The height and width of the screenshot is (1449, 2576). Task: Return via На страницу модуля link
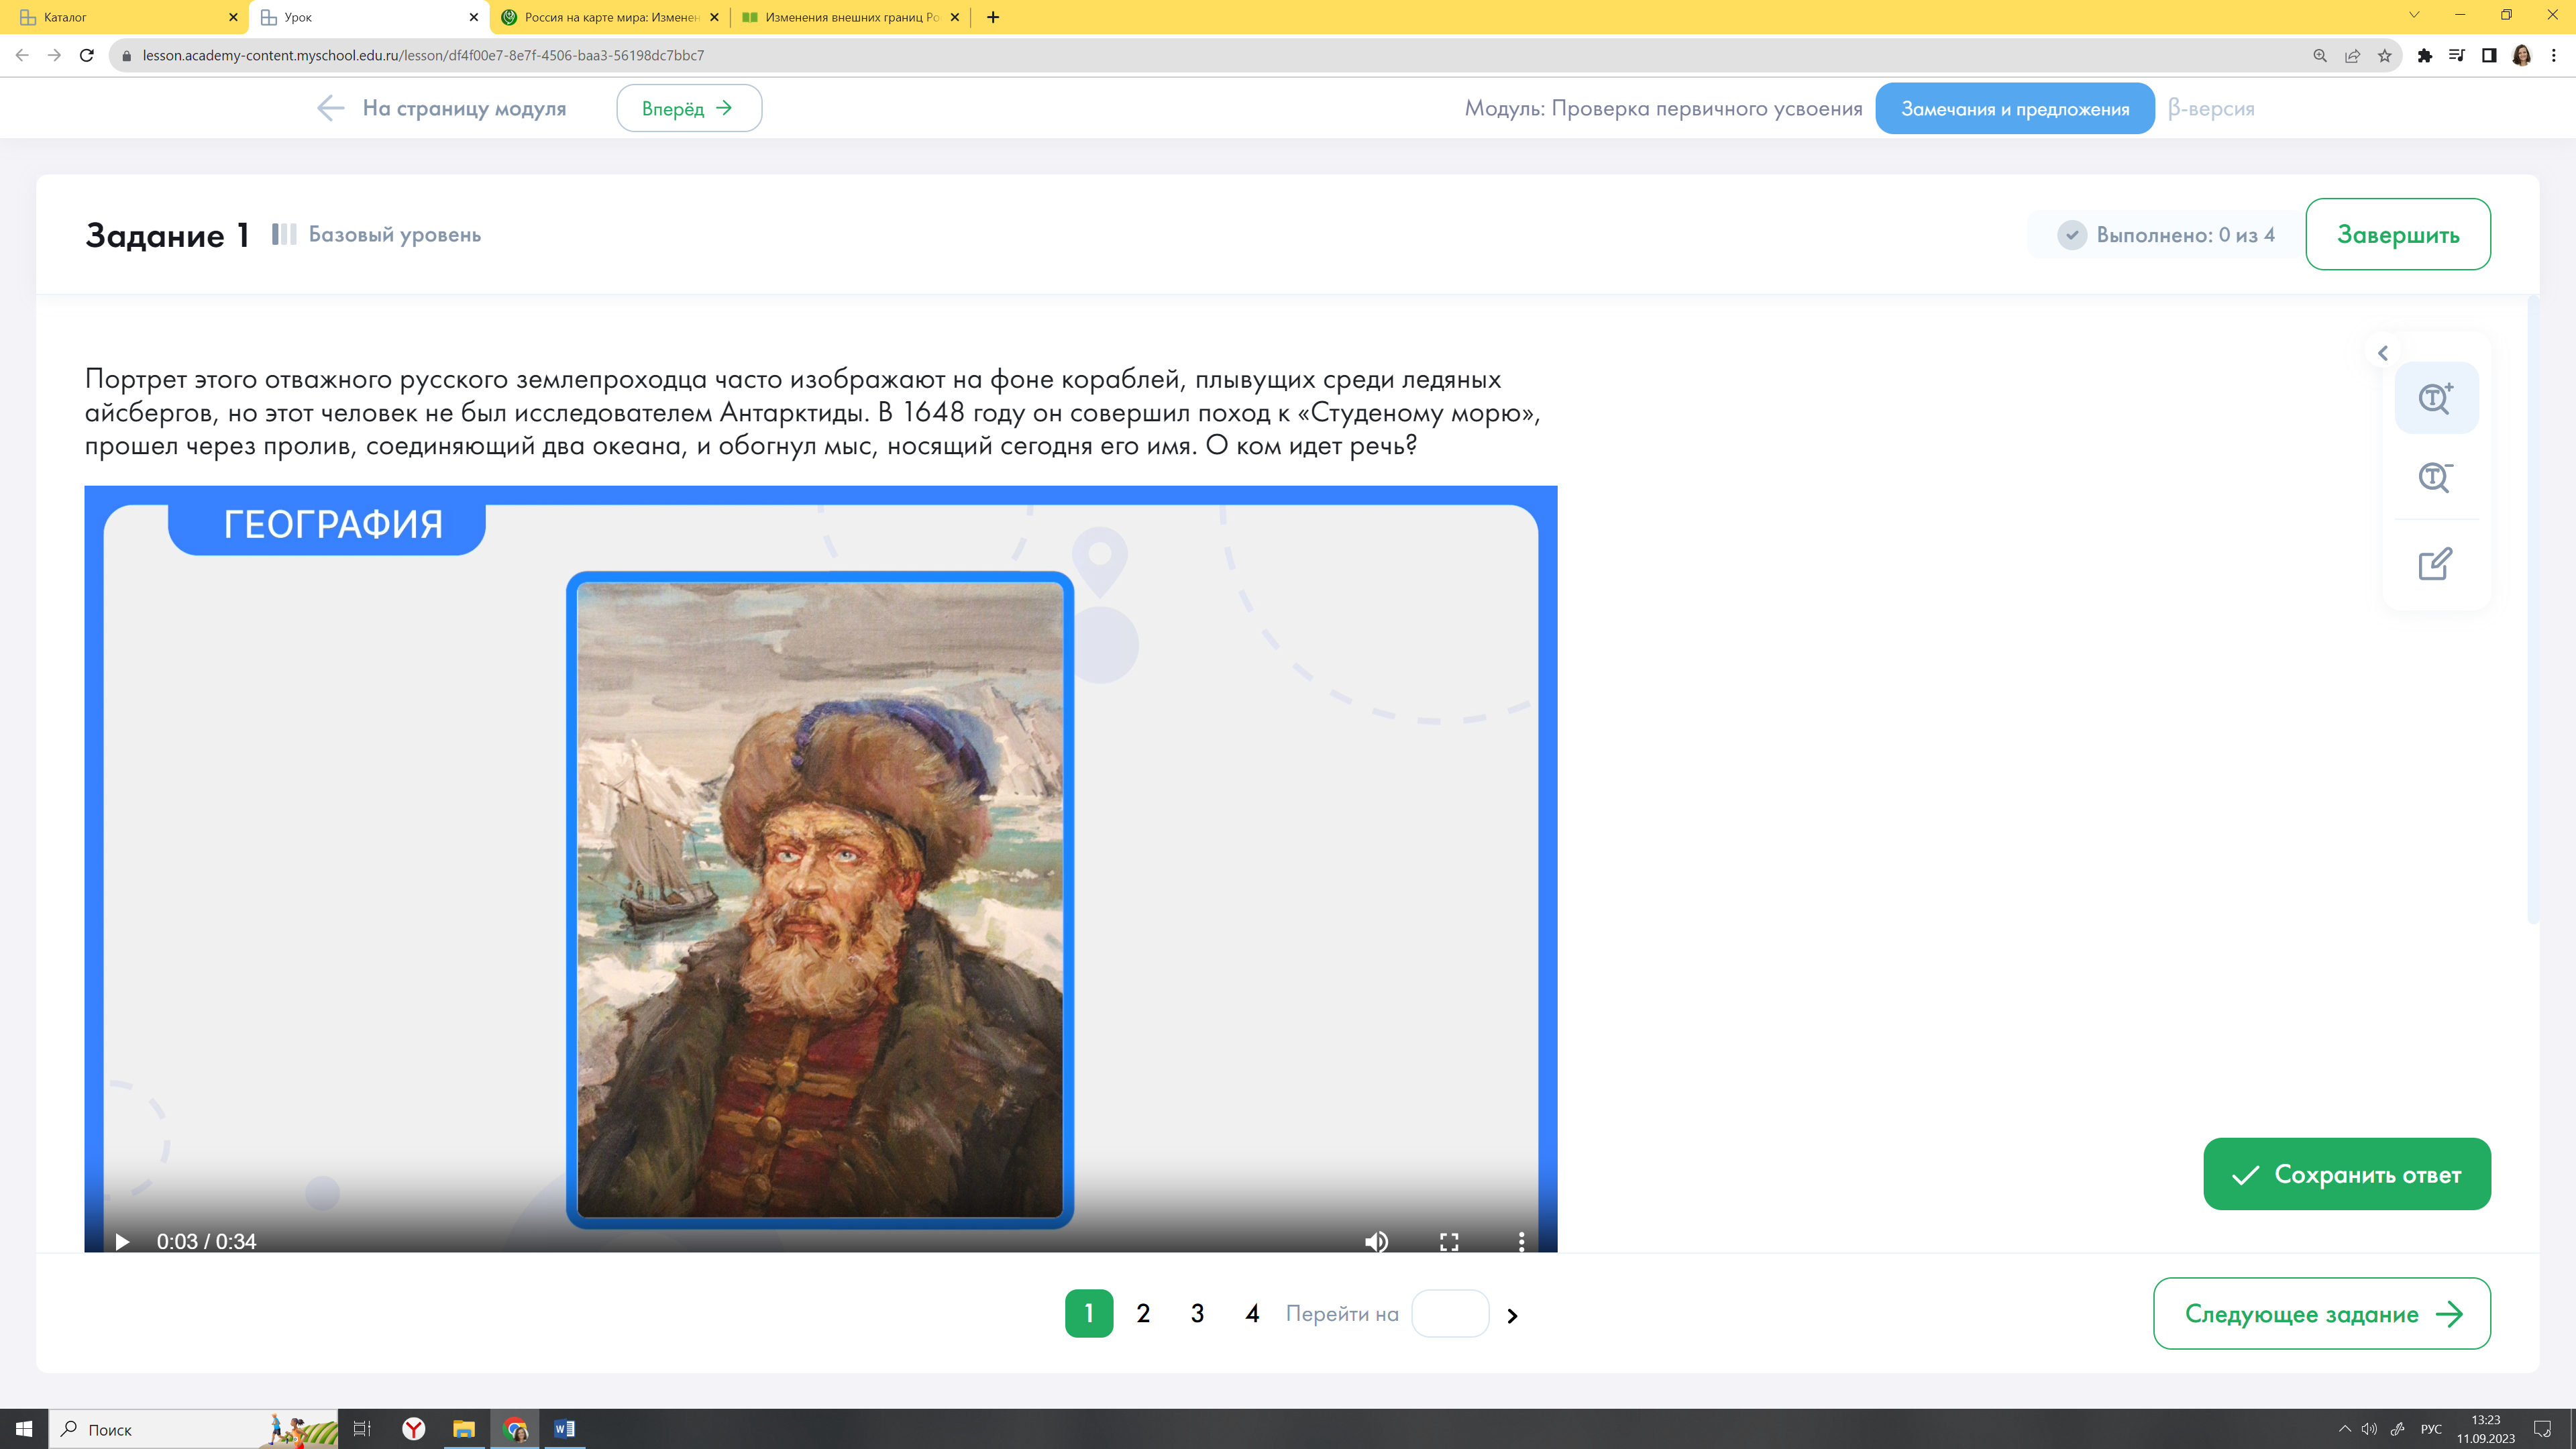click(x=441, y=108)
